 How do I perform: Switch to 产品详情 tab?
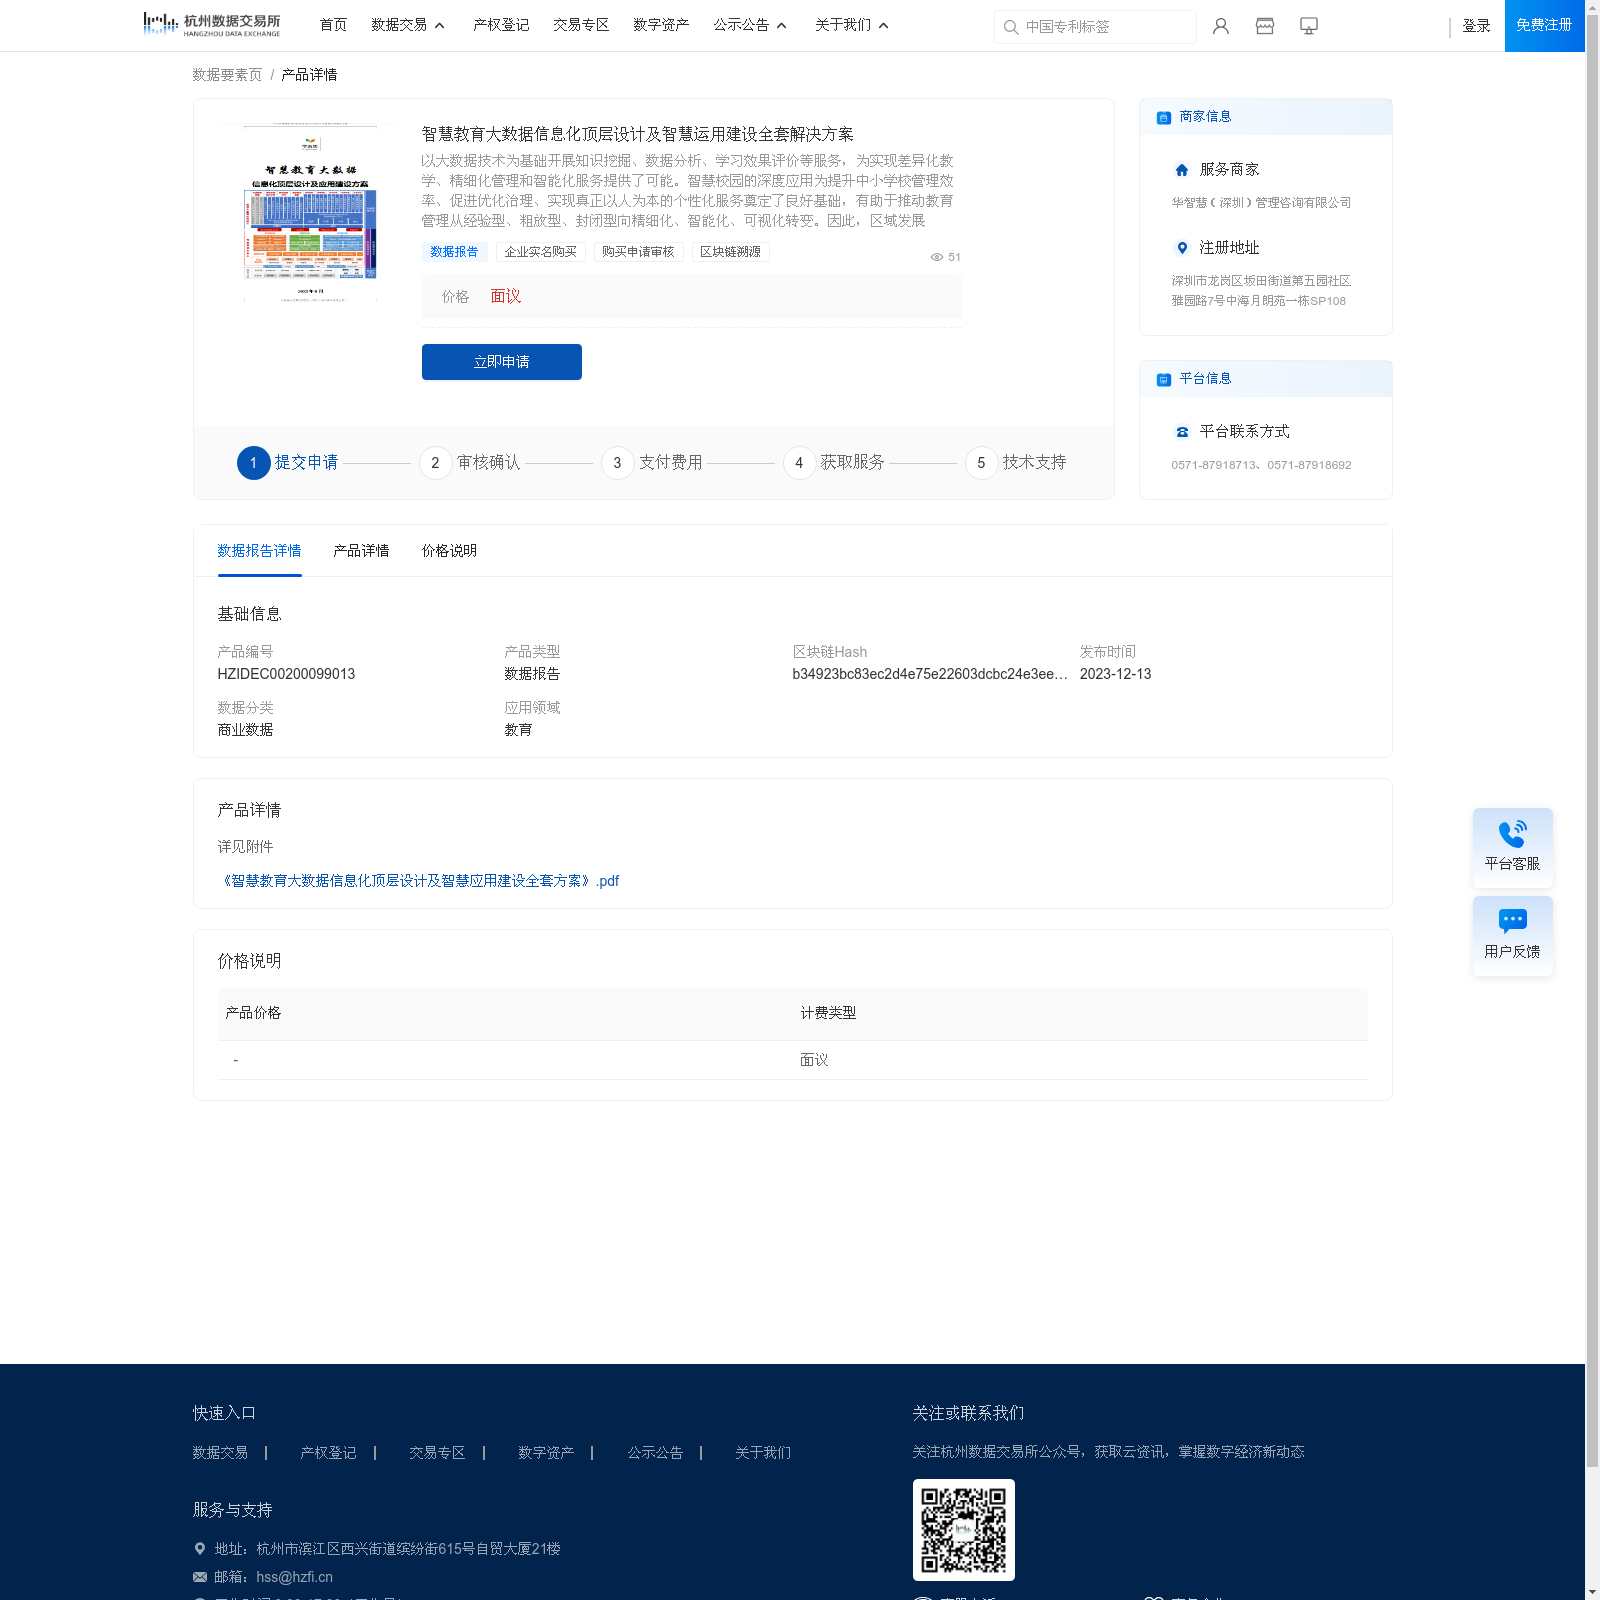[x=361, y=551]
